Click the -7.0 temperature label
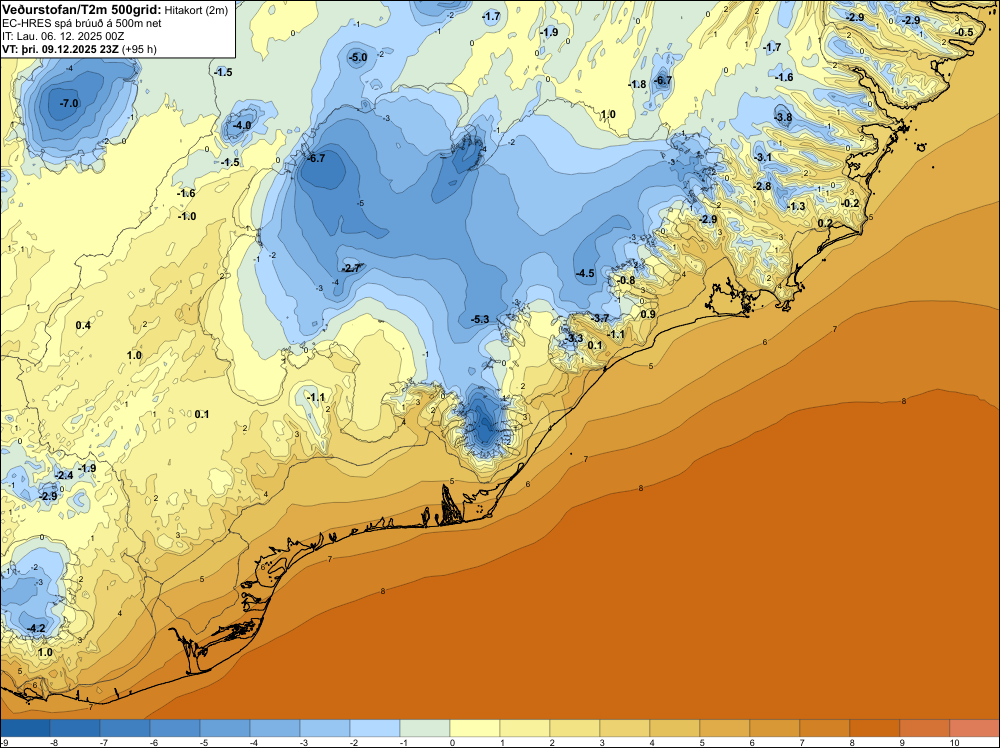Image resolution: width=1000 pixels, height=748 pixels. (x=68, y=103)
